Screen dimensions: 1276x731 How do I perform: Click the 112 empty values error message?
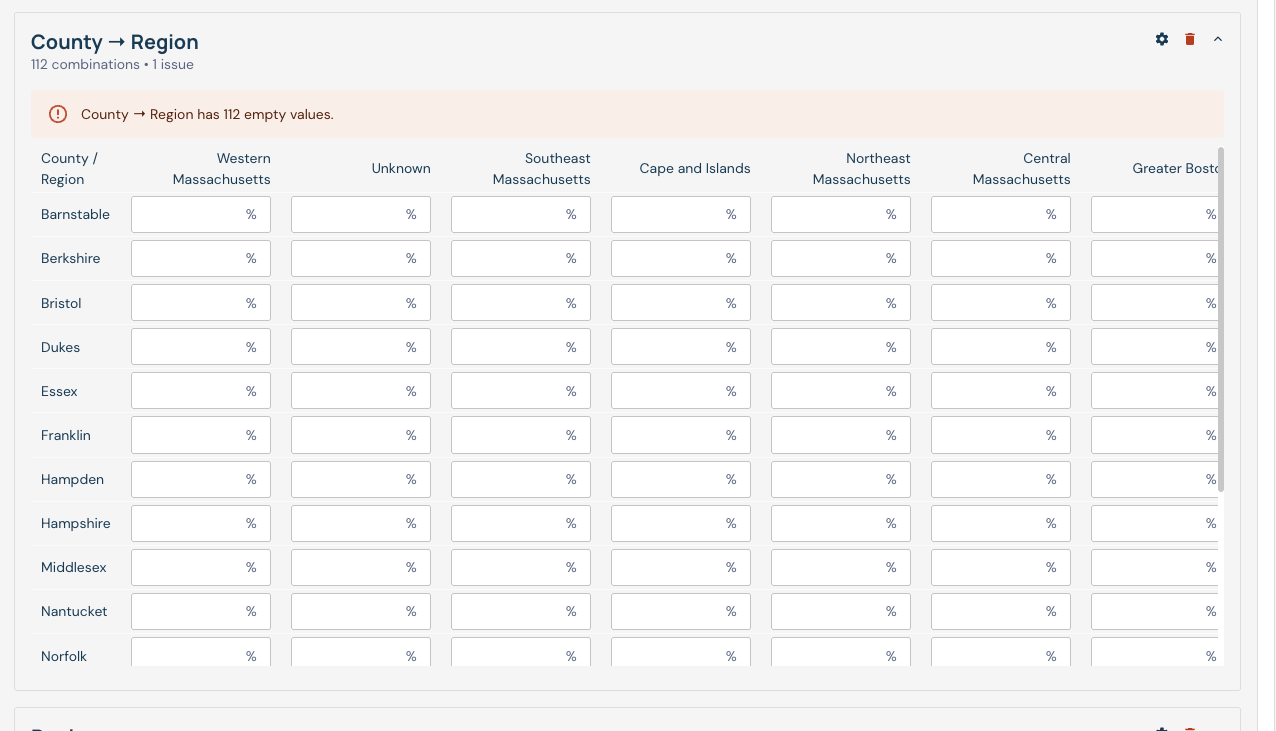pyautogui.click(x=207, y=114)
